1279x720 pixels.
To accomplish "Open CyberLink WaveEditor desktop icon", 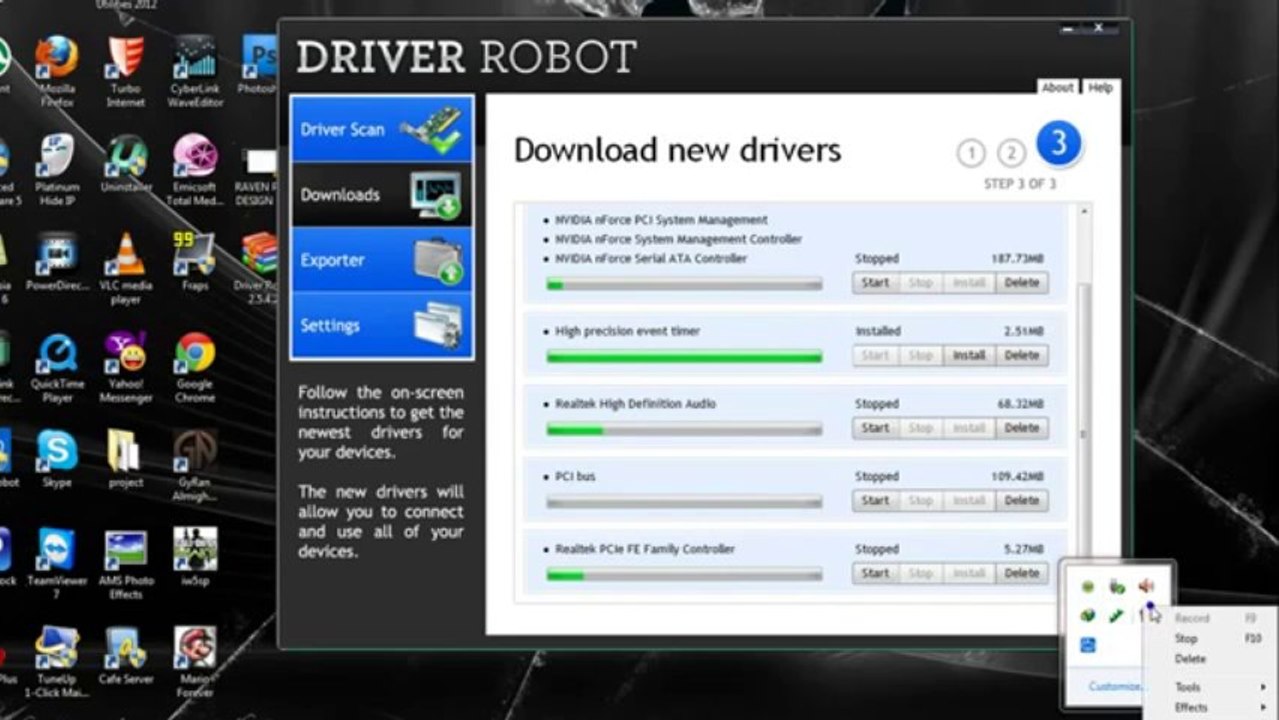I will [x=195, y=70].
